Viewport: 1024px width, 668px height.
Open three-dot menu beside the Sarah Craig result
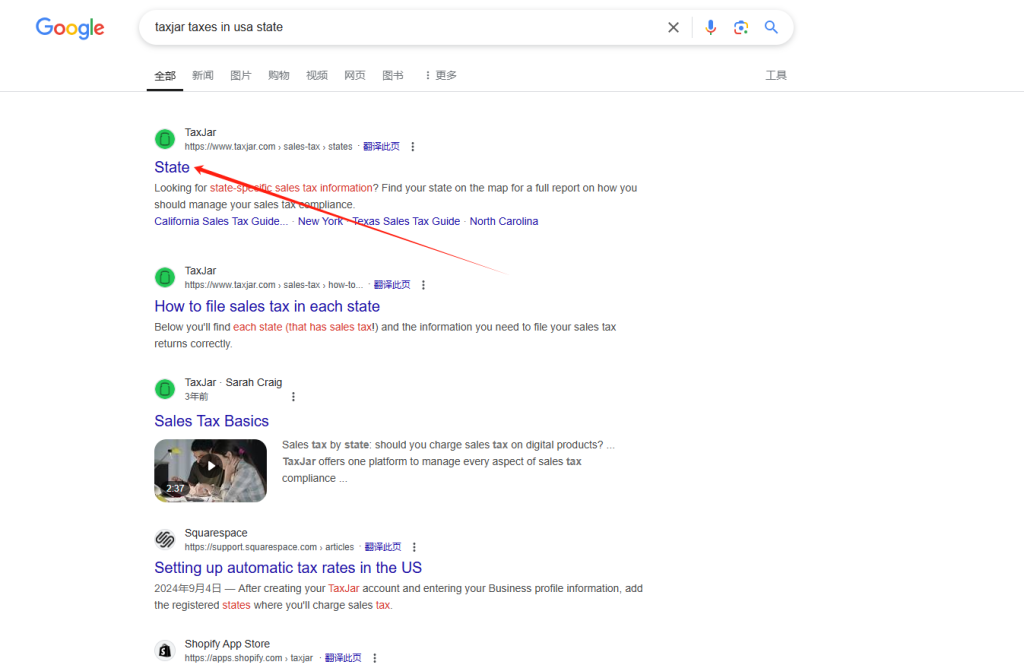coord(293,397)
